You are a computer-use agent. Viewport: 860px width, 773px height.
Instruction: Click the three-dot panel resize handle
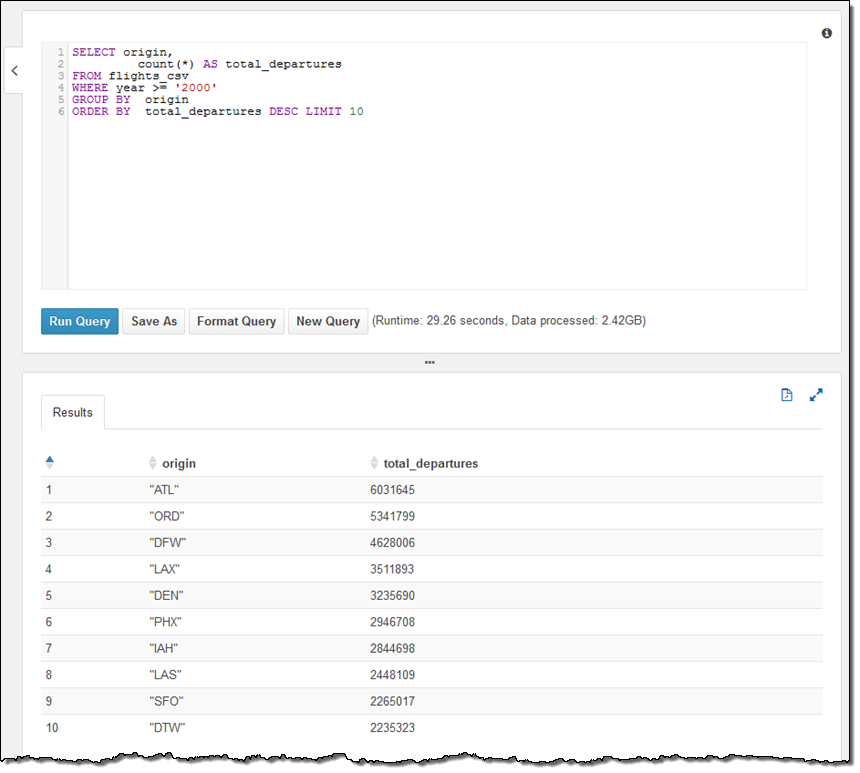pyautogui.click(x=430, y=362)
